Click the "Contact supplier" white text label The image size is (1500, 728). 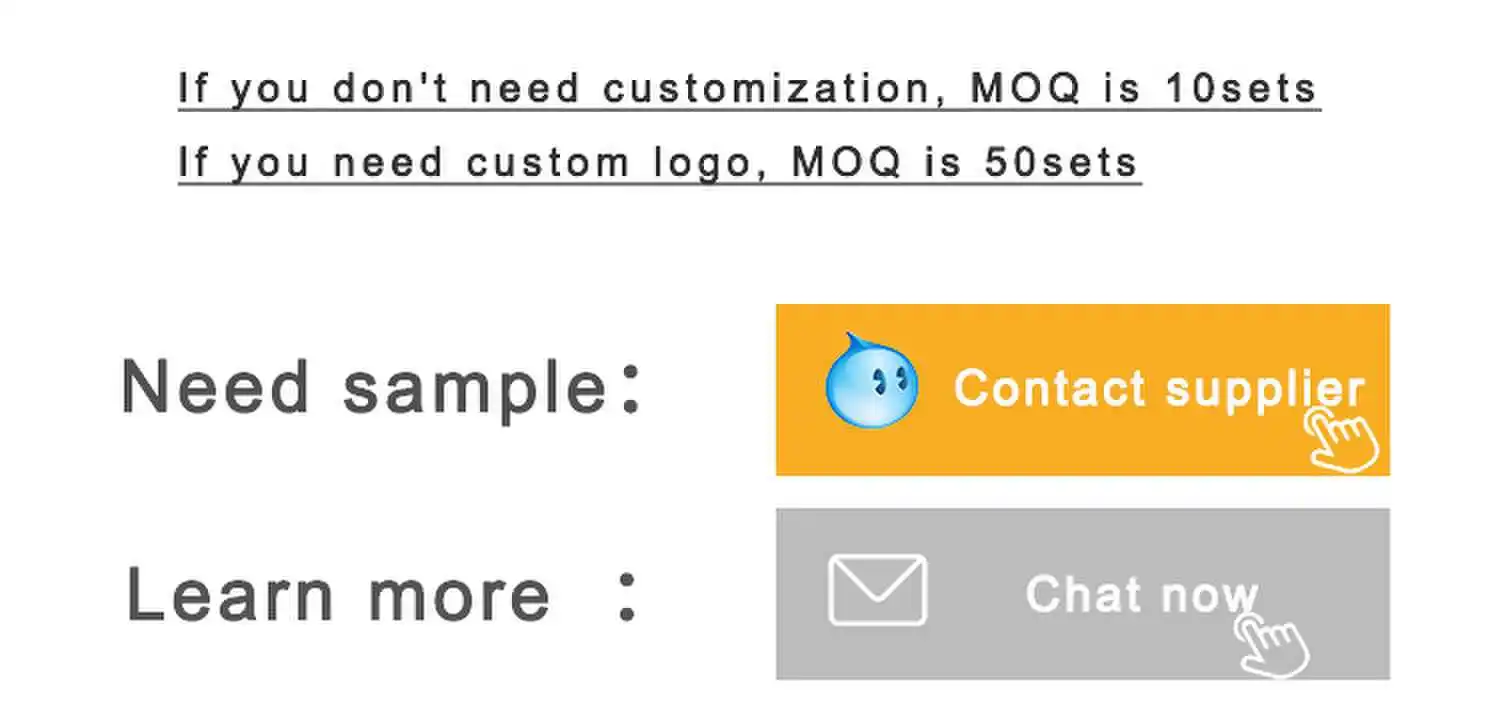1158,388
